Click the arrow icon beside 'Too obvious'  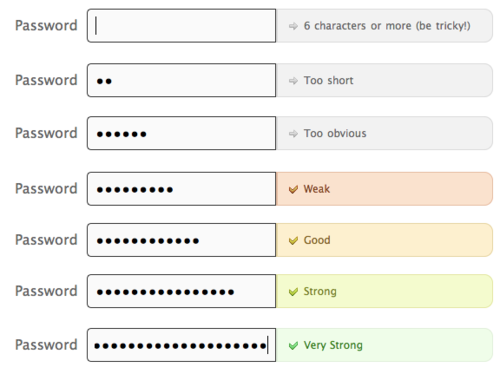coord(293,134)
